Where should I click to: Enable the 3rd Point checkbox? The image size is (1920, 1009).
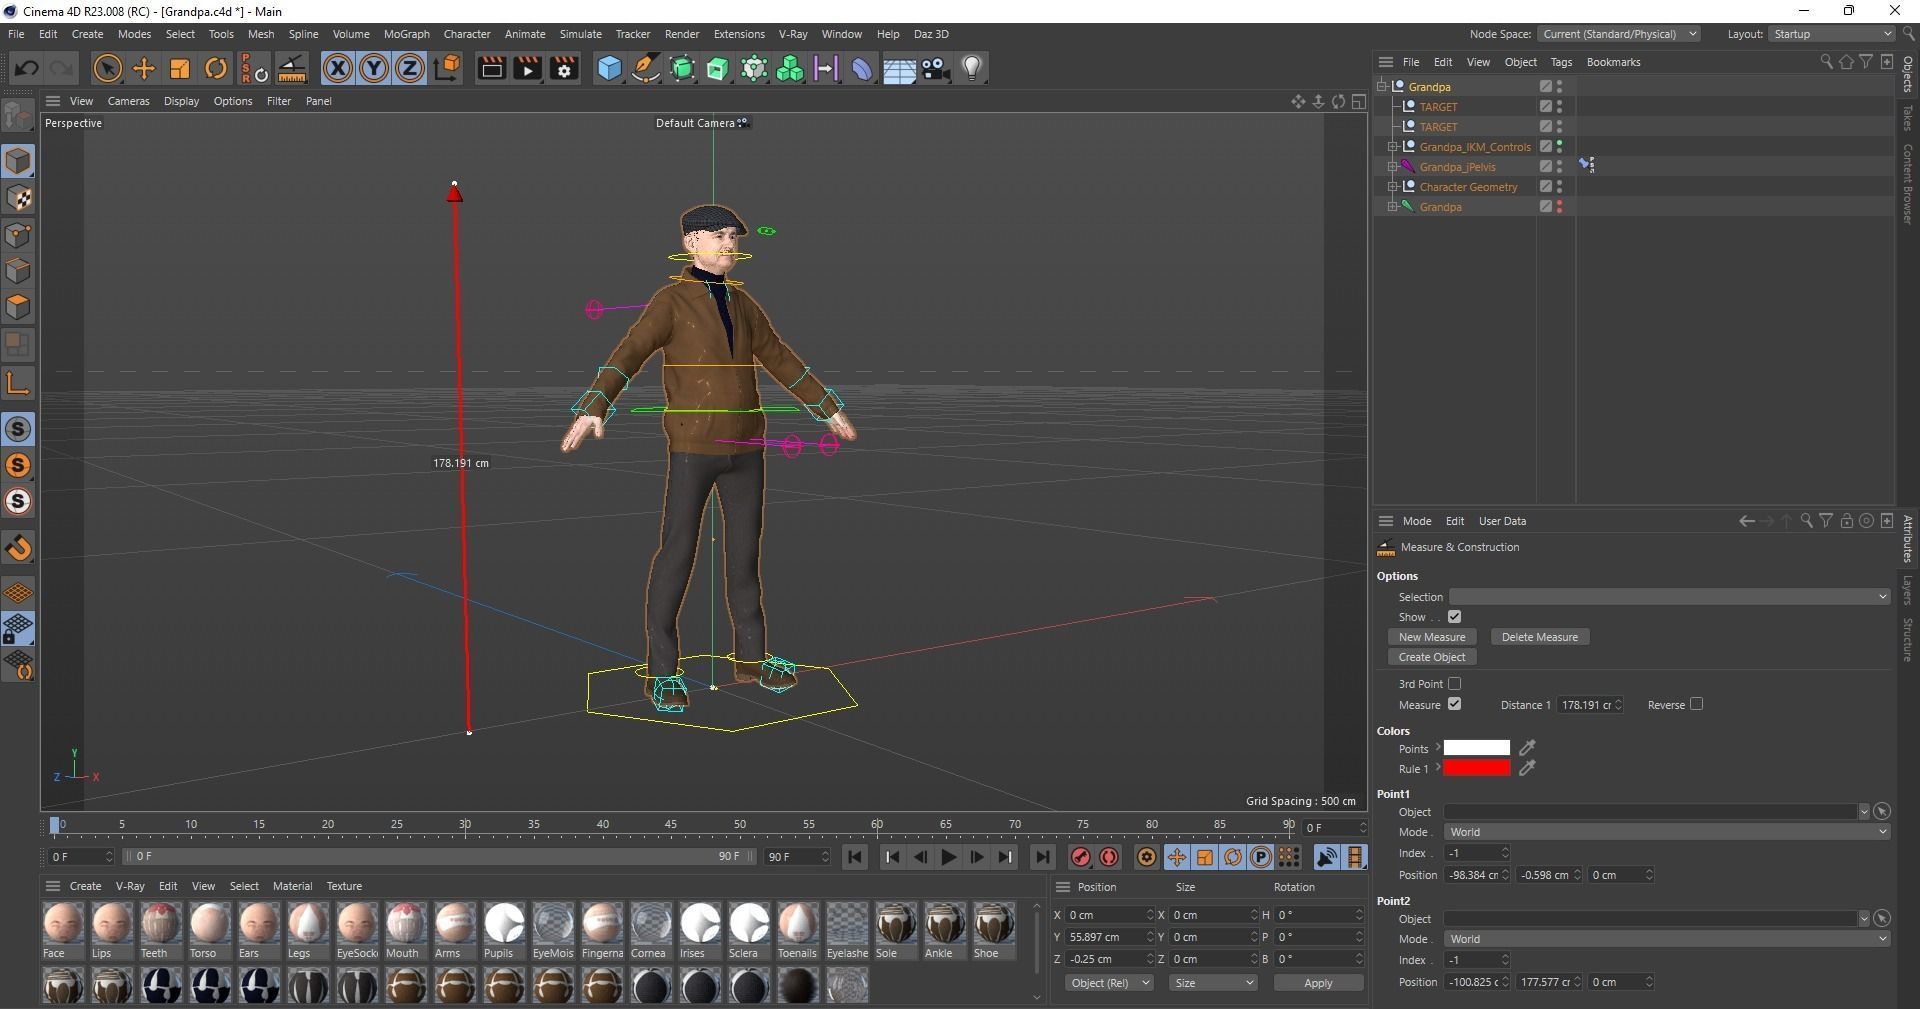[1454, 684]
